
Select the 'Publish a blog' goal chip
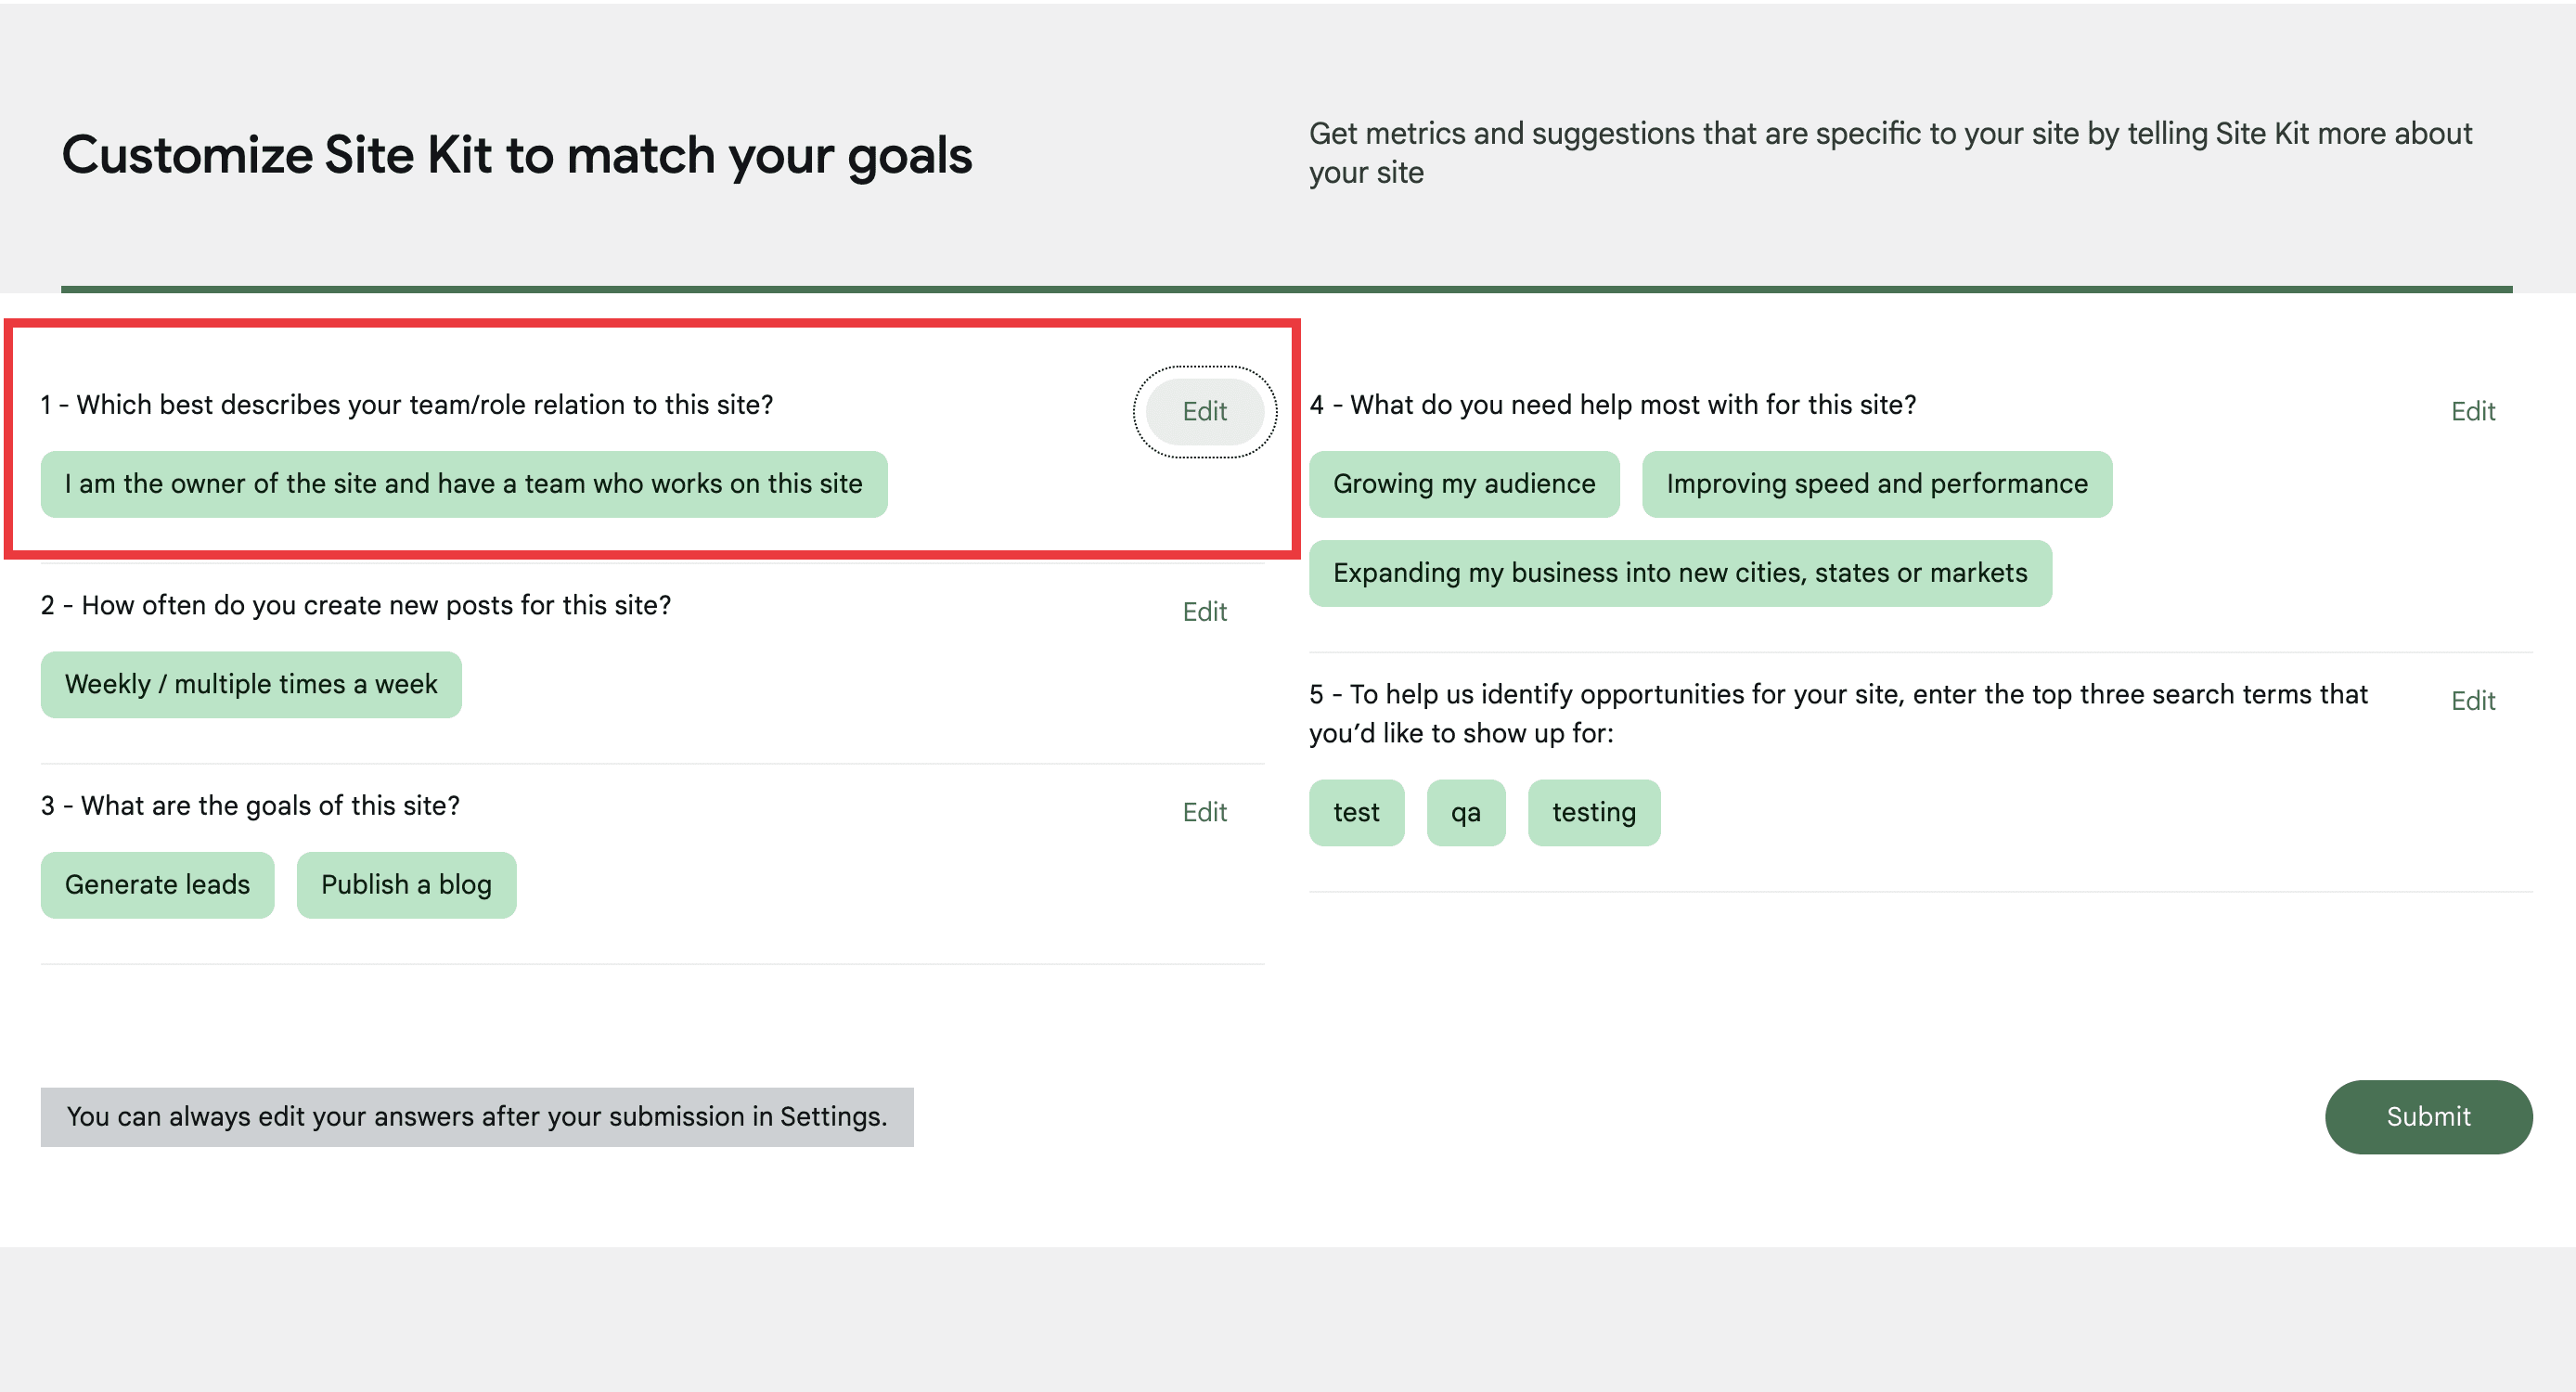406,884
